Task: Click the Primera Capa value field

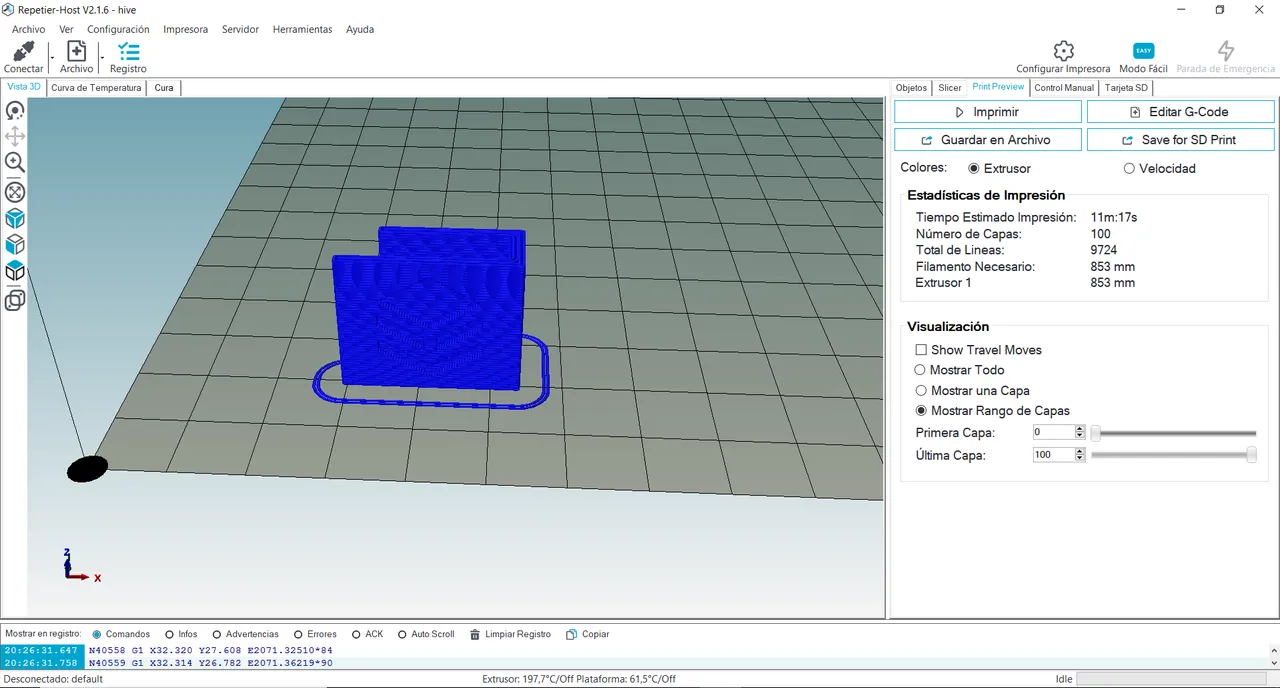Action: pyautogui.click(x=1053, y=432)
